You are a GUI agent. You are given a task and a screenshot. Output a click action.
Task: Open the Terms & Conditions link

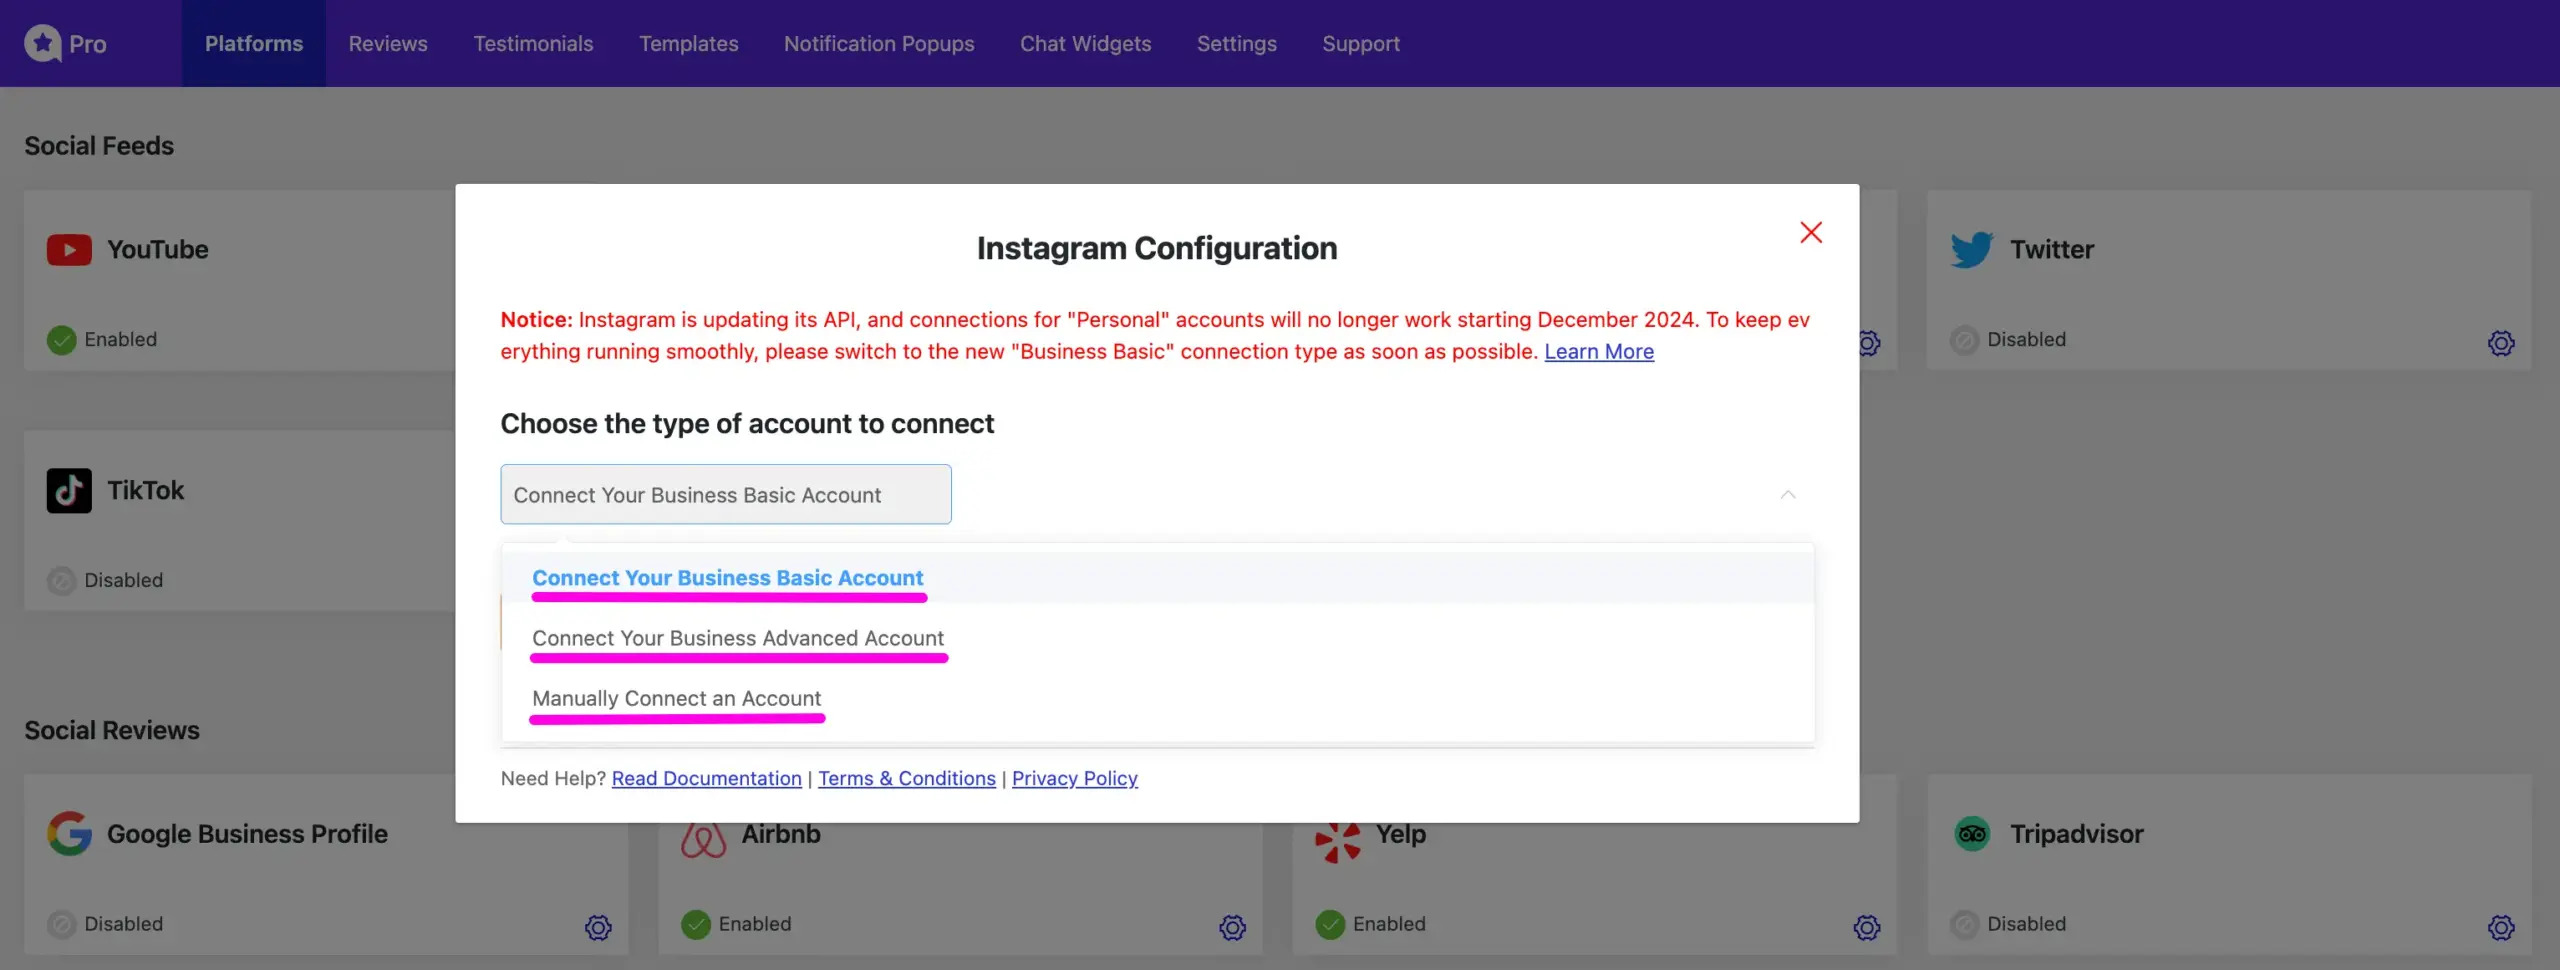pyautogui.click(x=907, y=778)
